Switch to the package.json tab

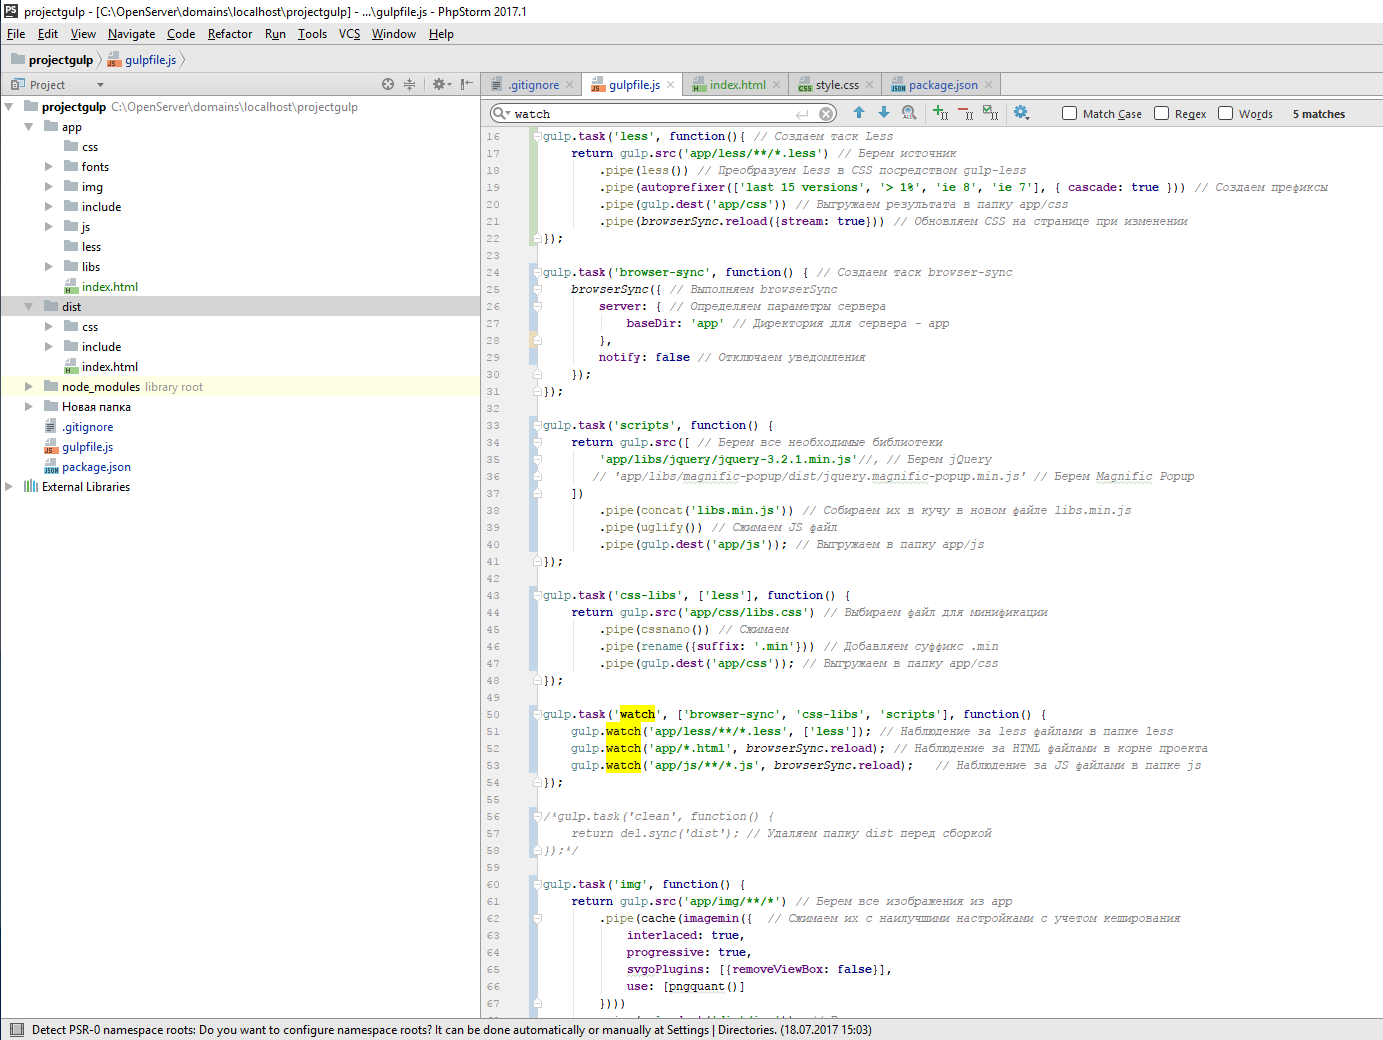(x=943, y=85)
